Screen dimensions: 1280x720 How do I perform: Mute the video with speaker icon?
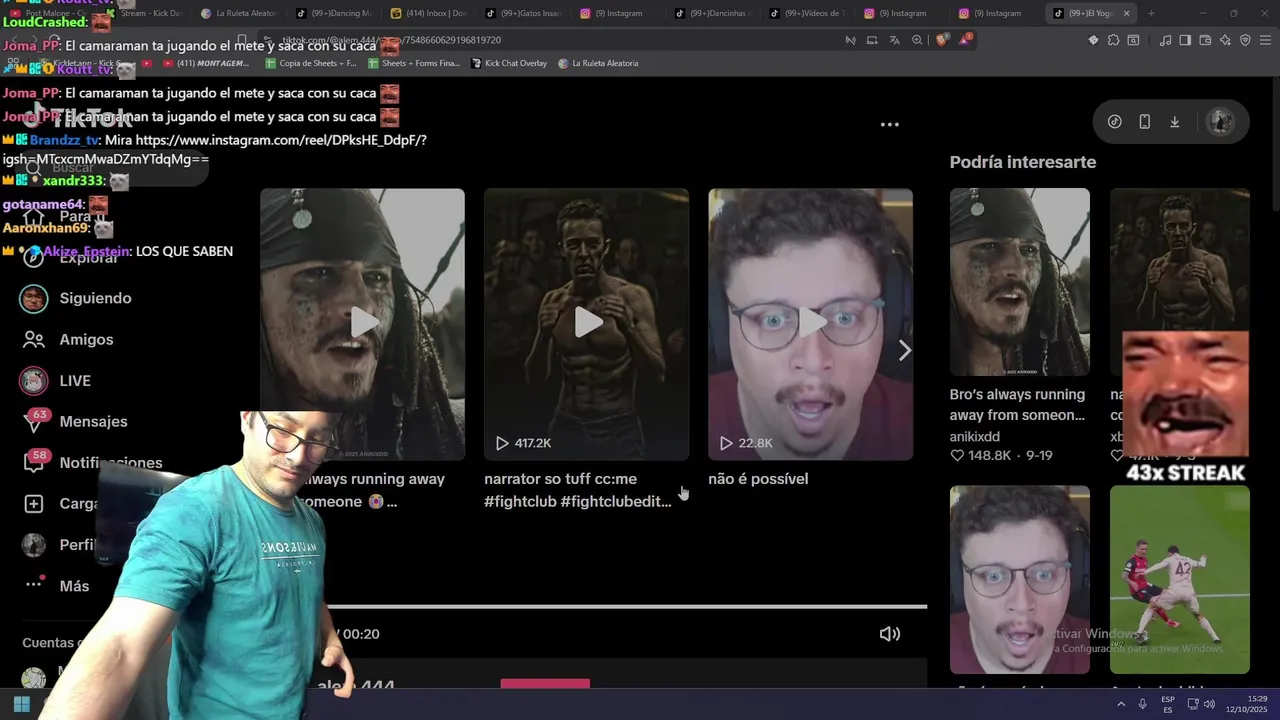click(x=889, y=634)
